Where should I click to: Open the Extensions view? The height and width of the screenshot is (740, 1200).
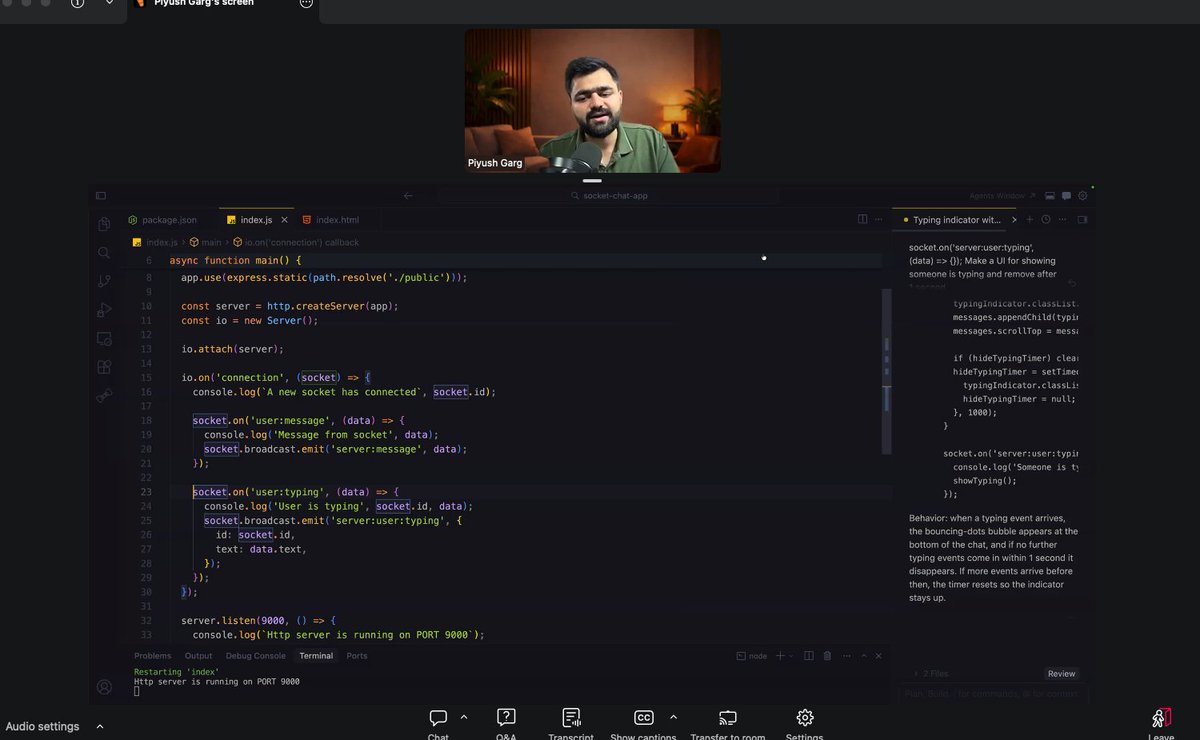[x=104, y=367]
